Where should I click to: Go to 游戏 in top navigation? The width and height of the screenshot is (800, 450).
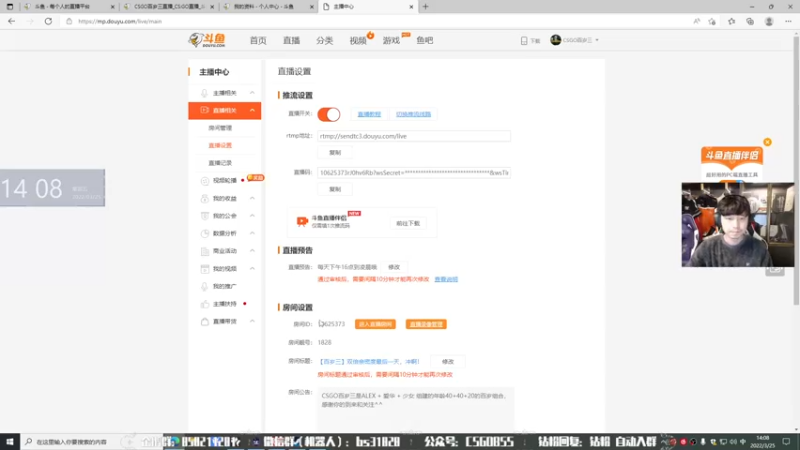pos(391,40)
